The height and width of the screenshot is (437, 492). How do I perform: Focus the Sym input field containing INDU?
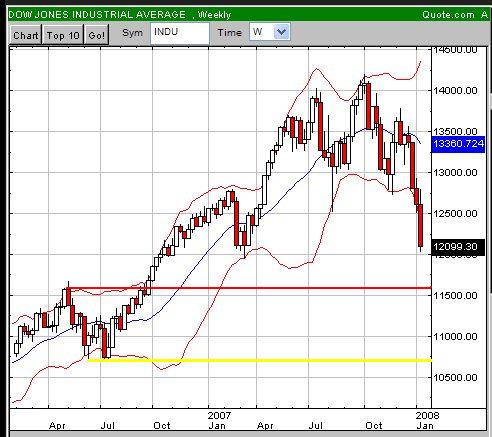180,33
